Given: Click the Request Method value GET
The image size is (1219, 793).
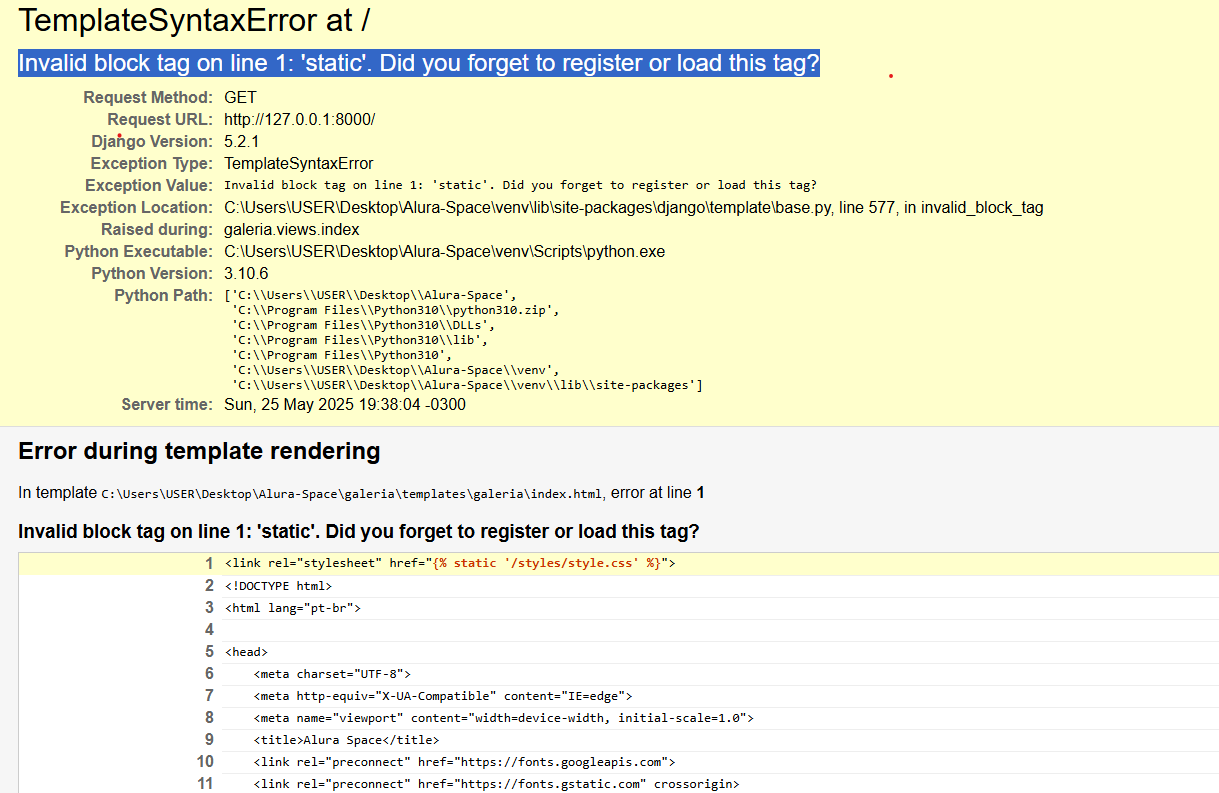Looking at the screenshot, I should pyautogui.click(x=240, y=97).
